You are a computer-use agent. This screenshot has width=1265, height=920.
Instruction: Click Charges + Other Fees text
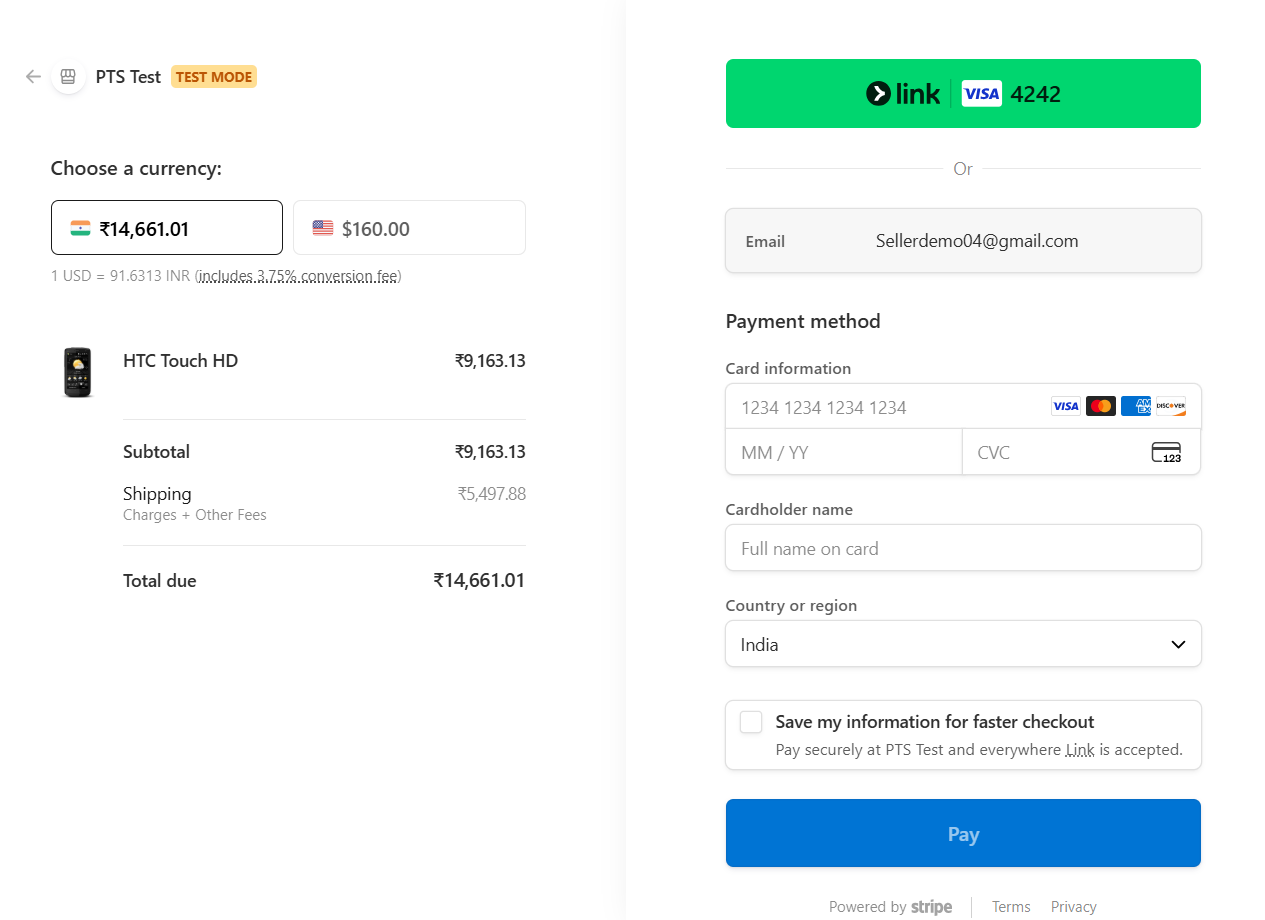(x=195, y=515)
